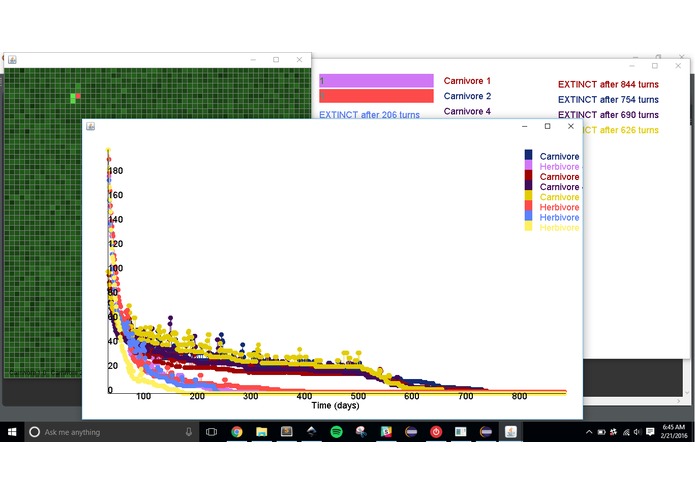Click 'EXTINCT after 844 turns' text
Viewport: 695px width, 494px height.
tap(608, 84)
